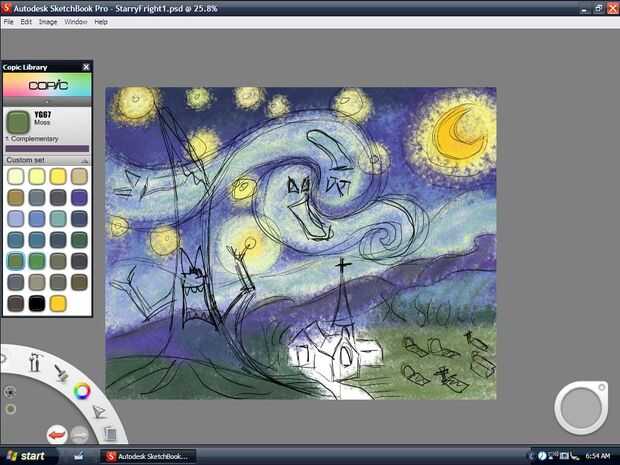
Task: Click the Starry Fright canvas image
Action: pos(301,243)
